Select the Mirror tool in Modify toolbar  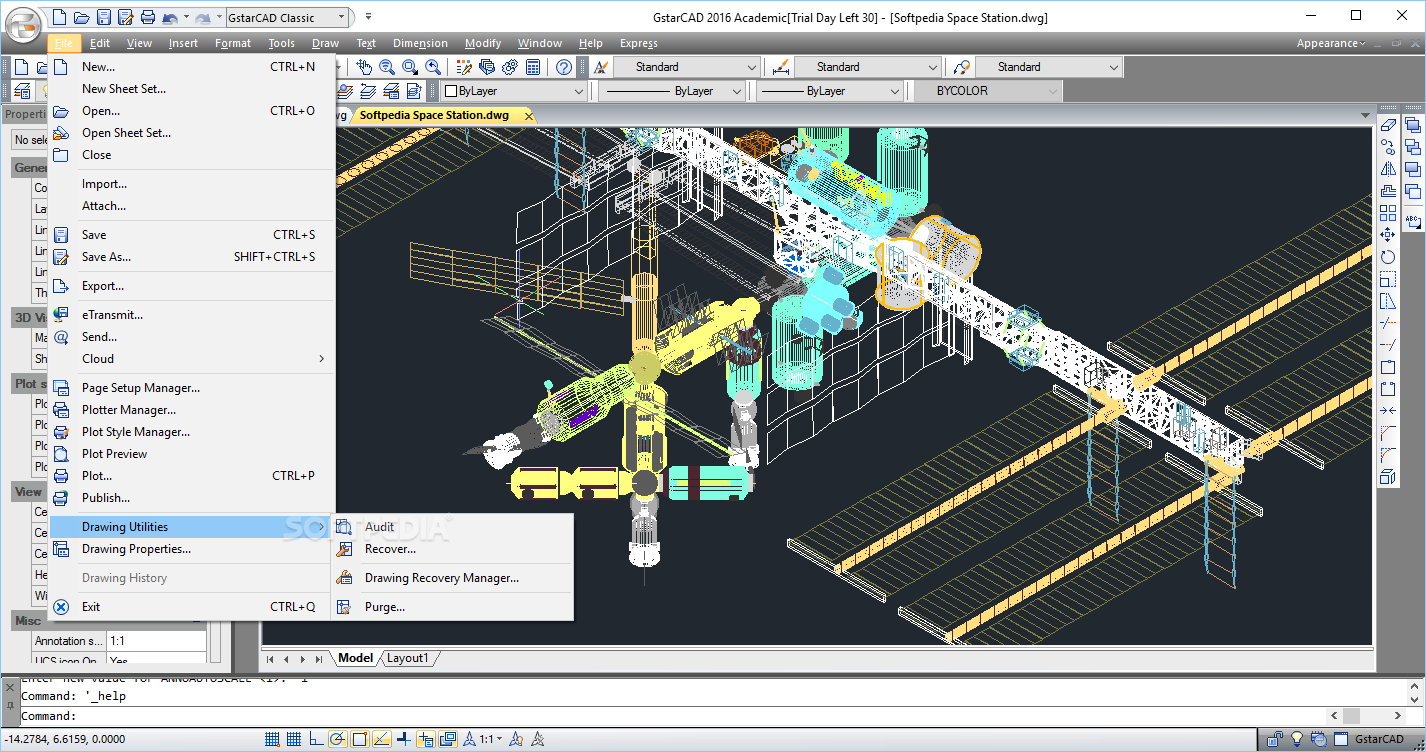tap(1388, 169)
